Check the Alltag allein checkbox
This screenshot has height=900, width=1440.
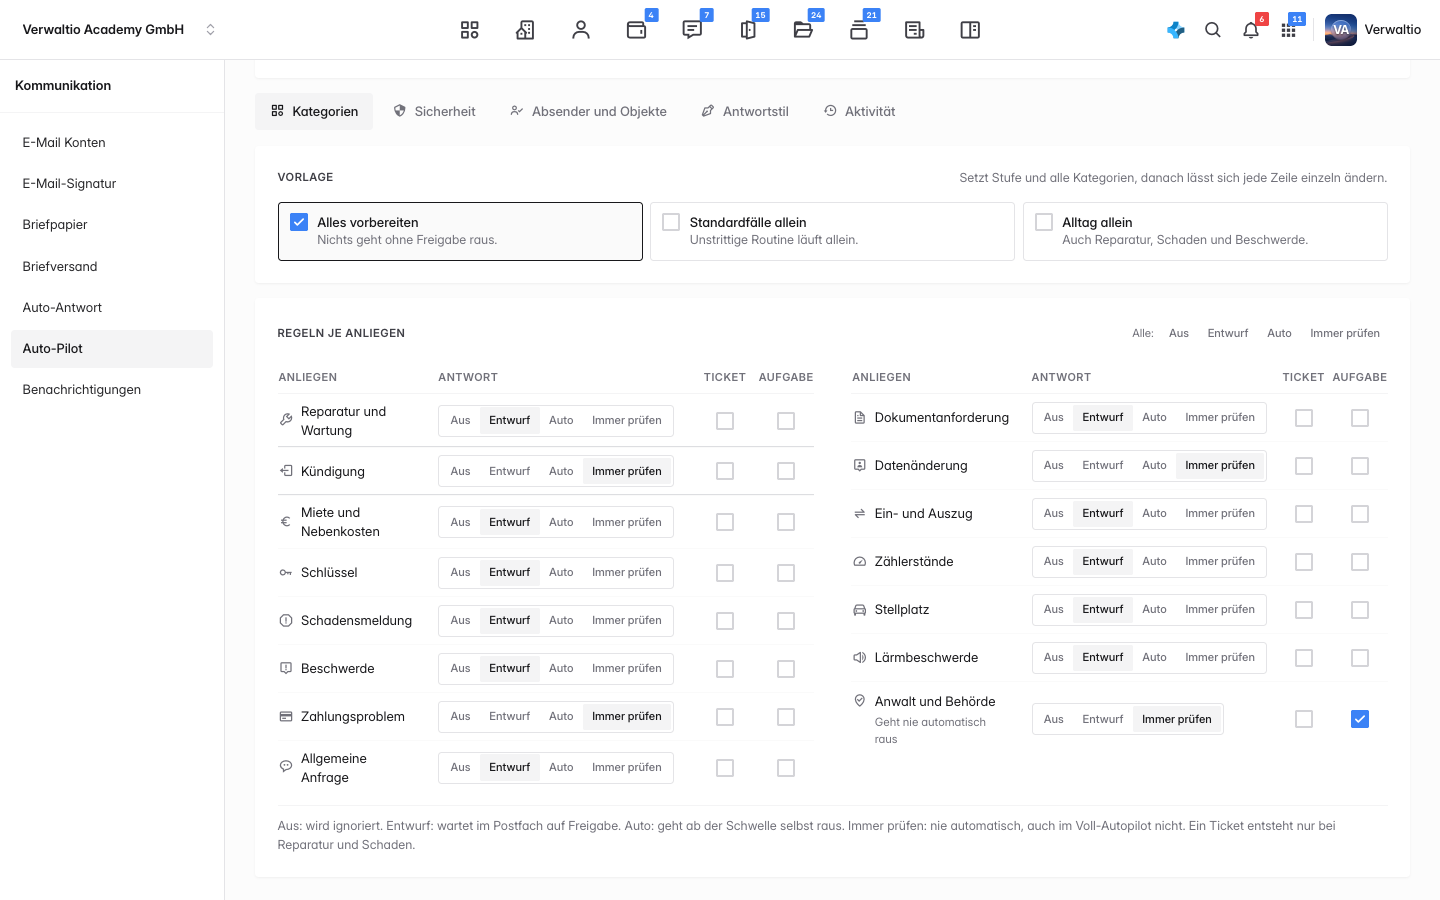[x=1044, y=222]
